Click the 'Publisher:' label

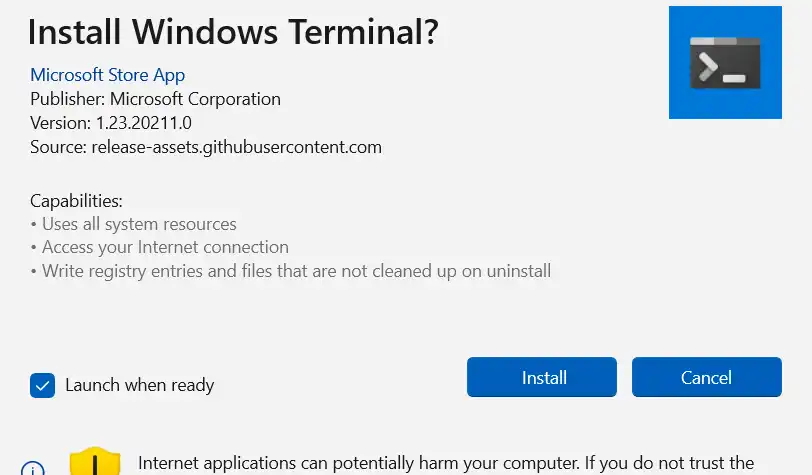pyautogui.click(x=67, y=99)
